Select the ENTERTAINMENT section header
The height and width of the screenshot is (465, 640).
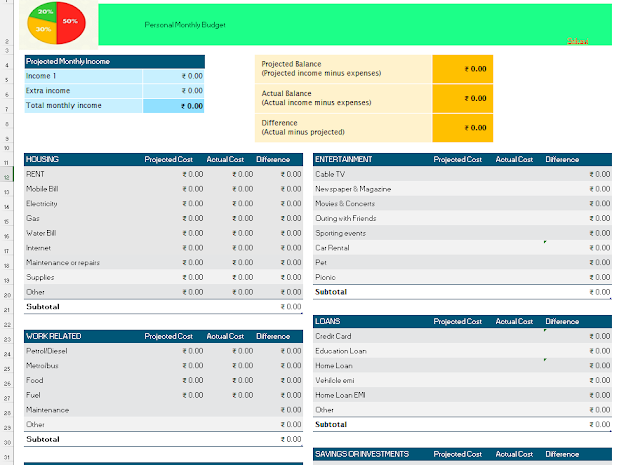(343, 159)
